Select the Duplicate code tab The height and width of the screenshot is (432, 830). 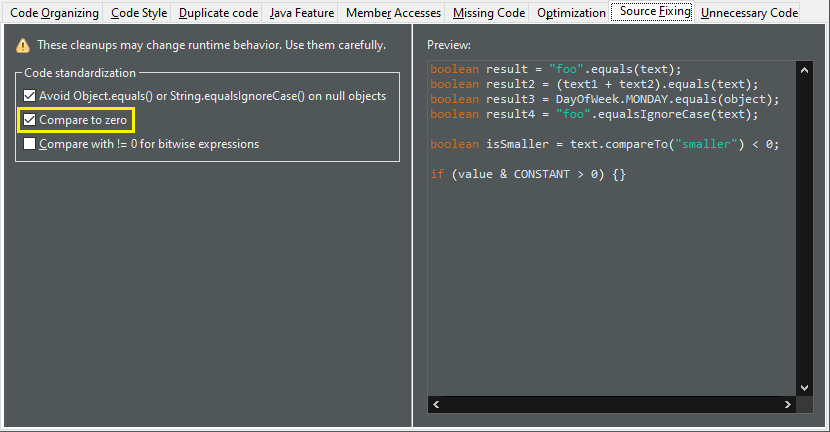click(218, 13)
